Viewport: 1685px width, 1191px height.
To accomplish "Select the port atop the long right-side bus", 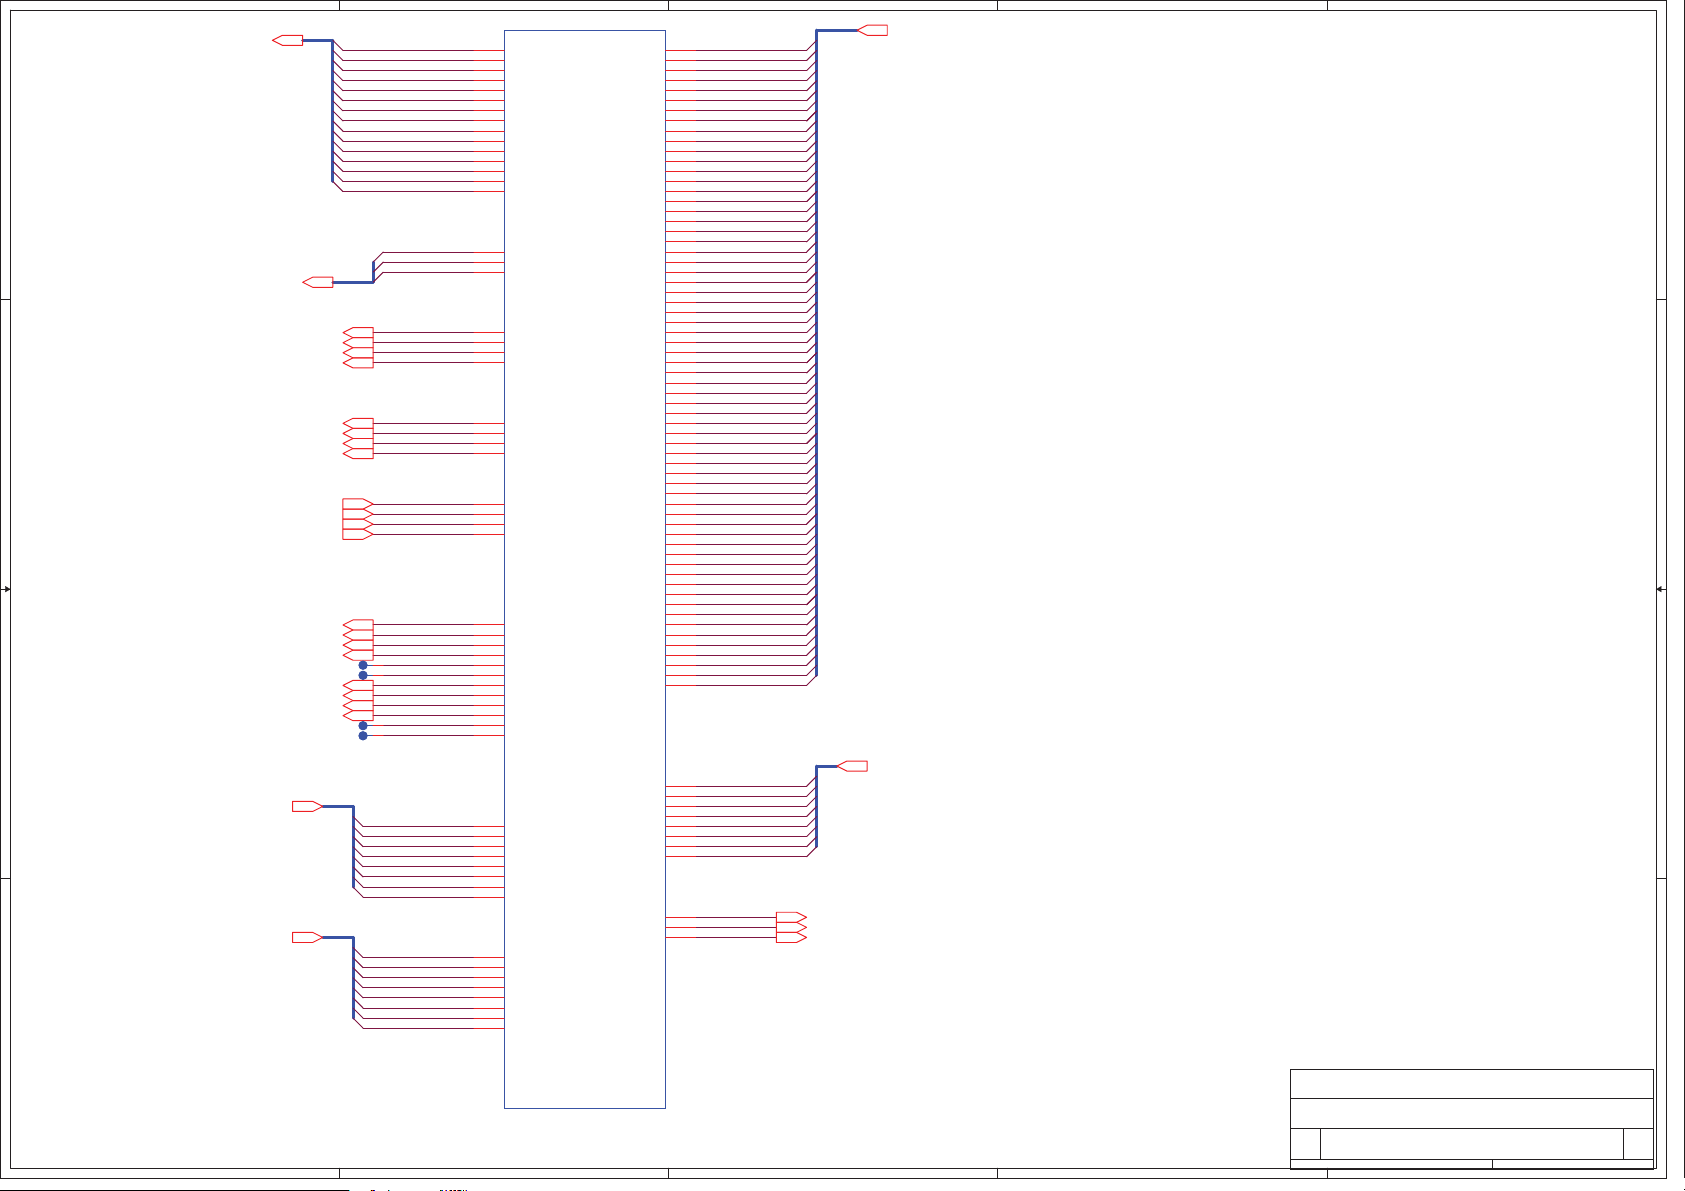I will [x=872, y=30].
